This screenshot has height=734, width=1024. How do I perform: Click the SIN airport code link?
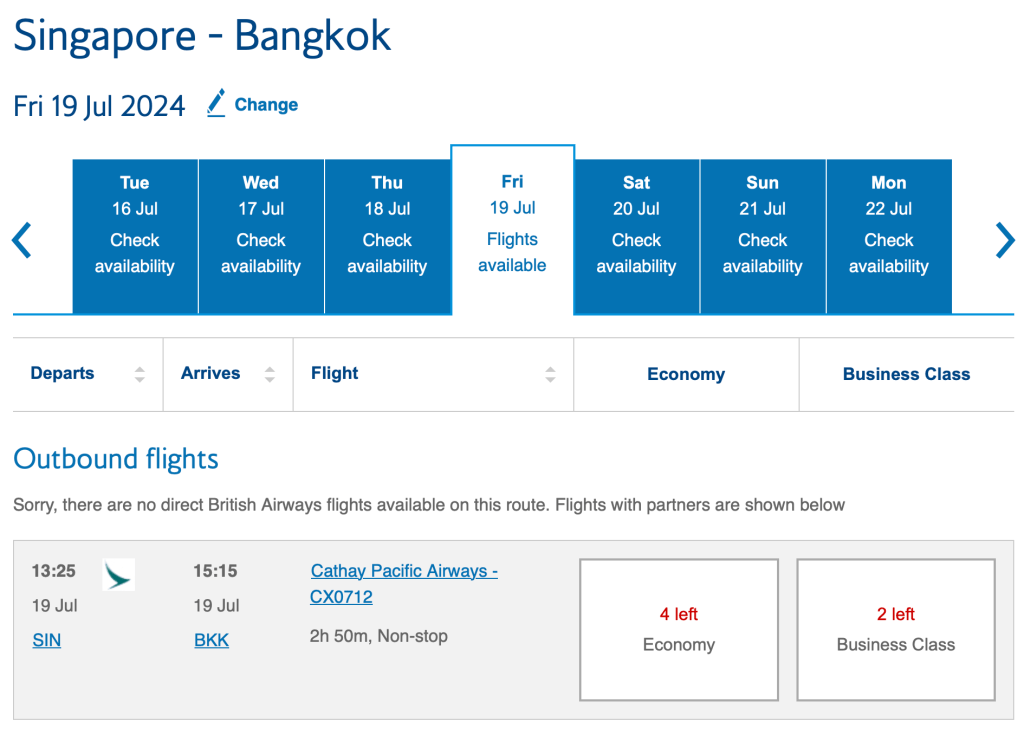tap(46, 640)
